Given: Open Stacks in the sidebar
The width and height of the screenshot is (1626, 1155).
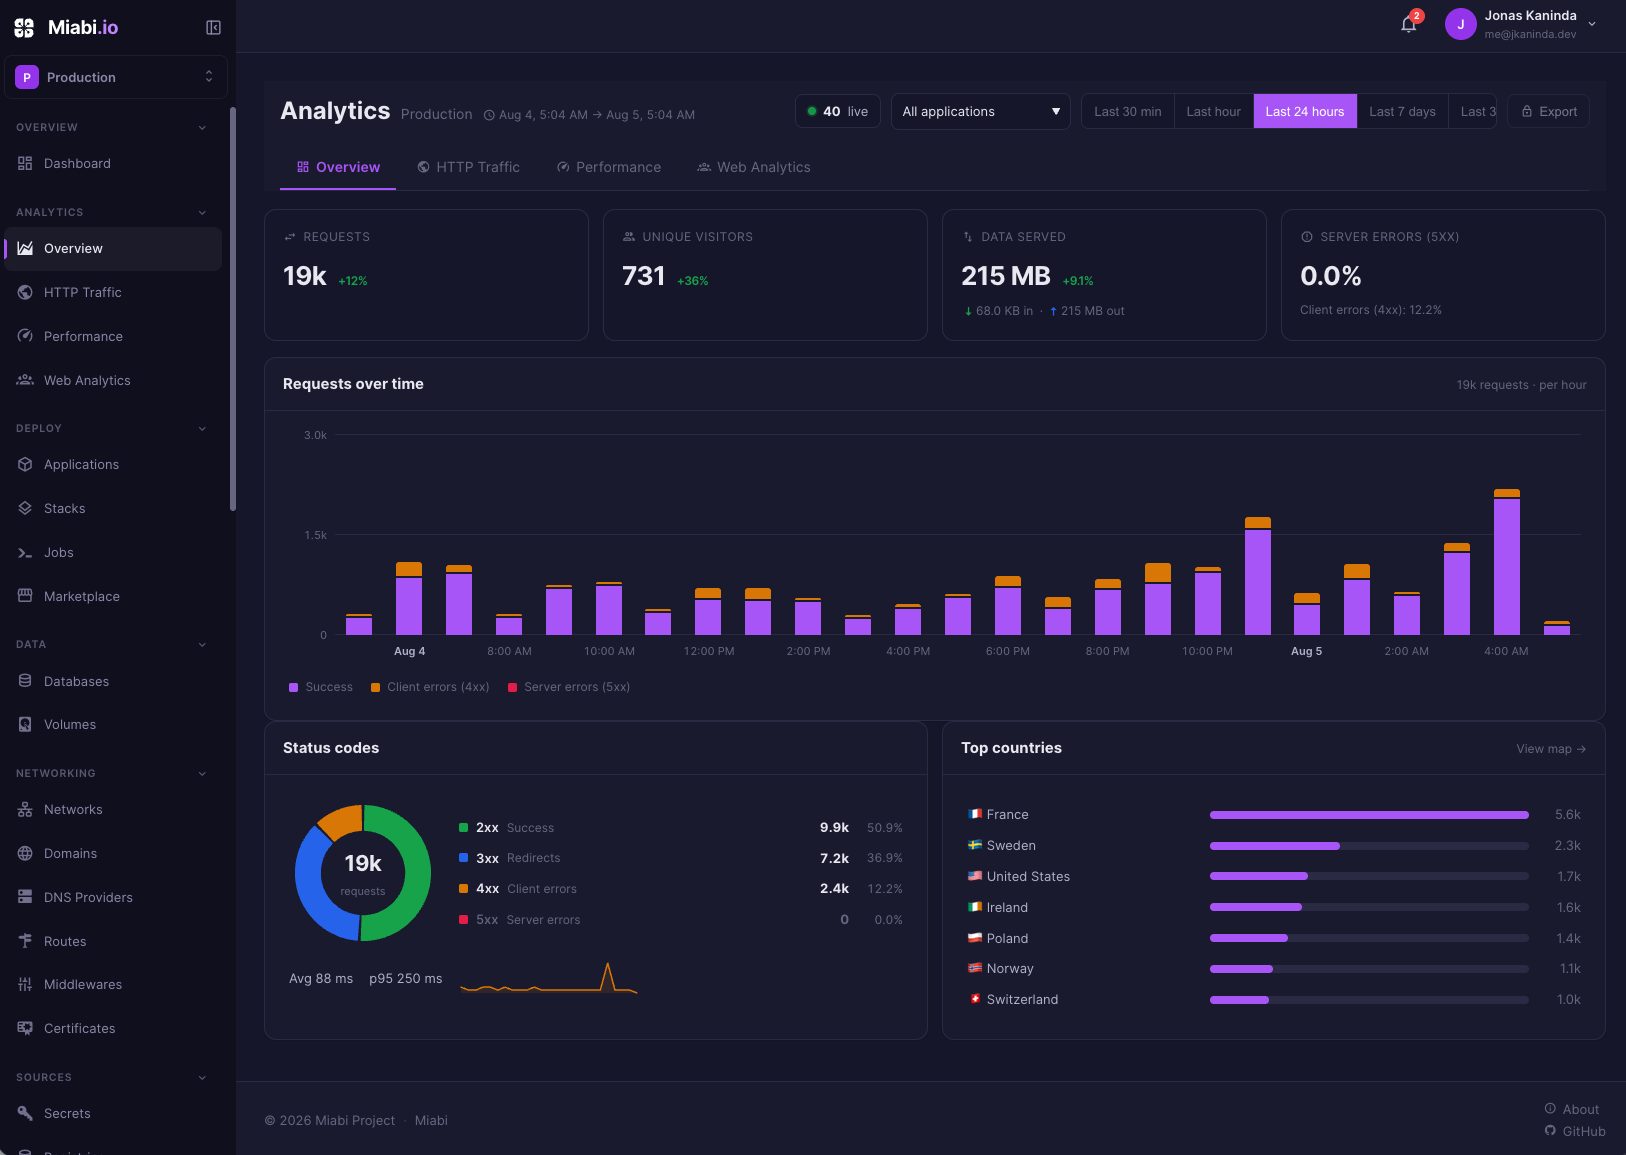Looking at the screenshot, I should [x=113, y=509].
